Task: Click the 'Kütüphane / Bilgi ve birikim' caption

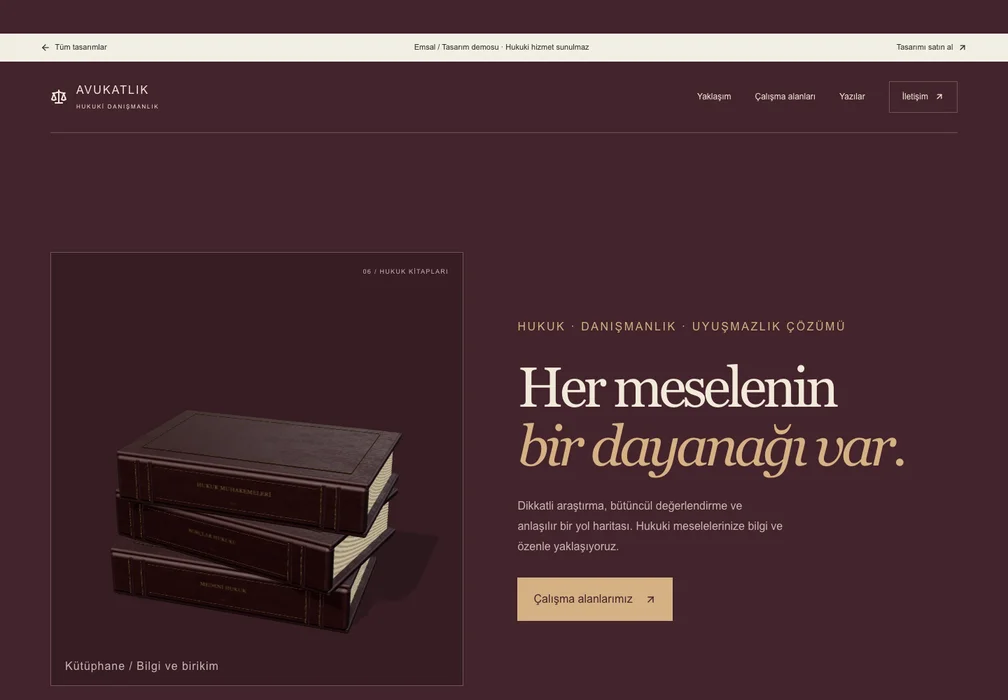Action: [x=141, y=666]
